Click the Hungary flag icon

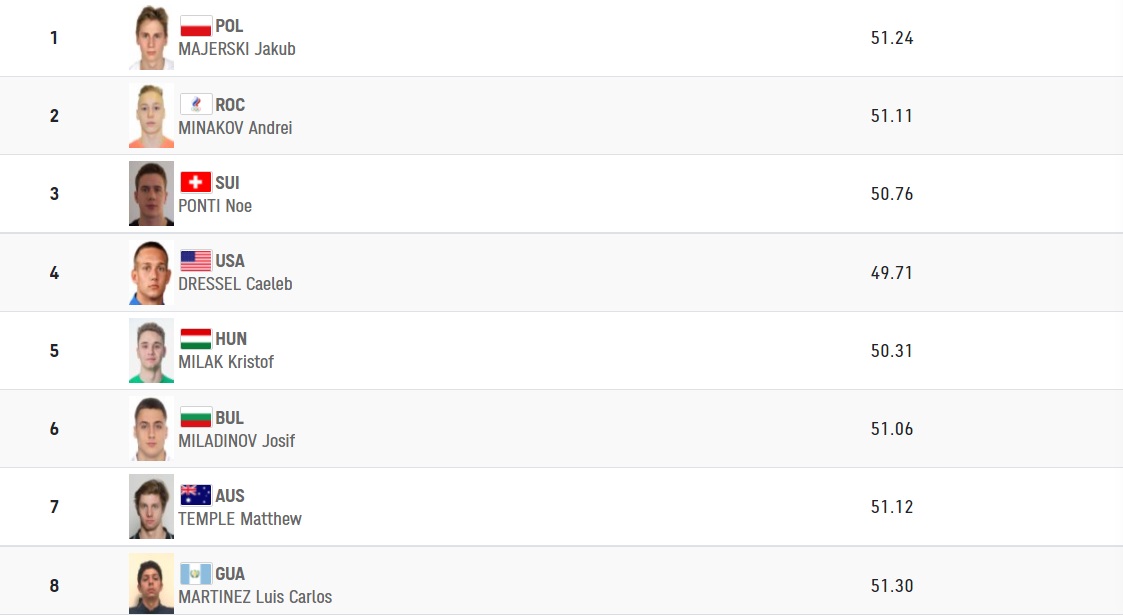pos(196,339)
